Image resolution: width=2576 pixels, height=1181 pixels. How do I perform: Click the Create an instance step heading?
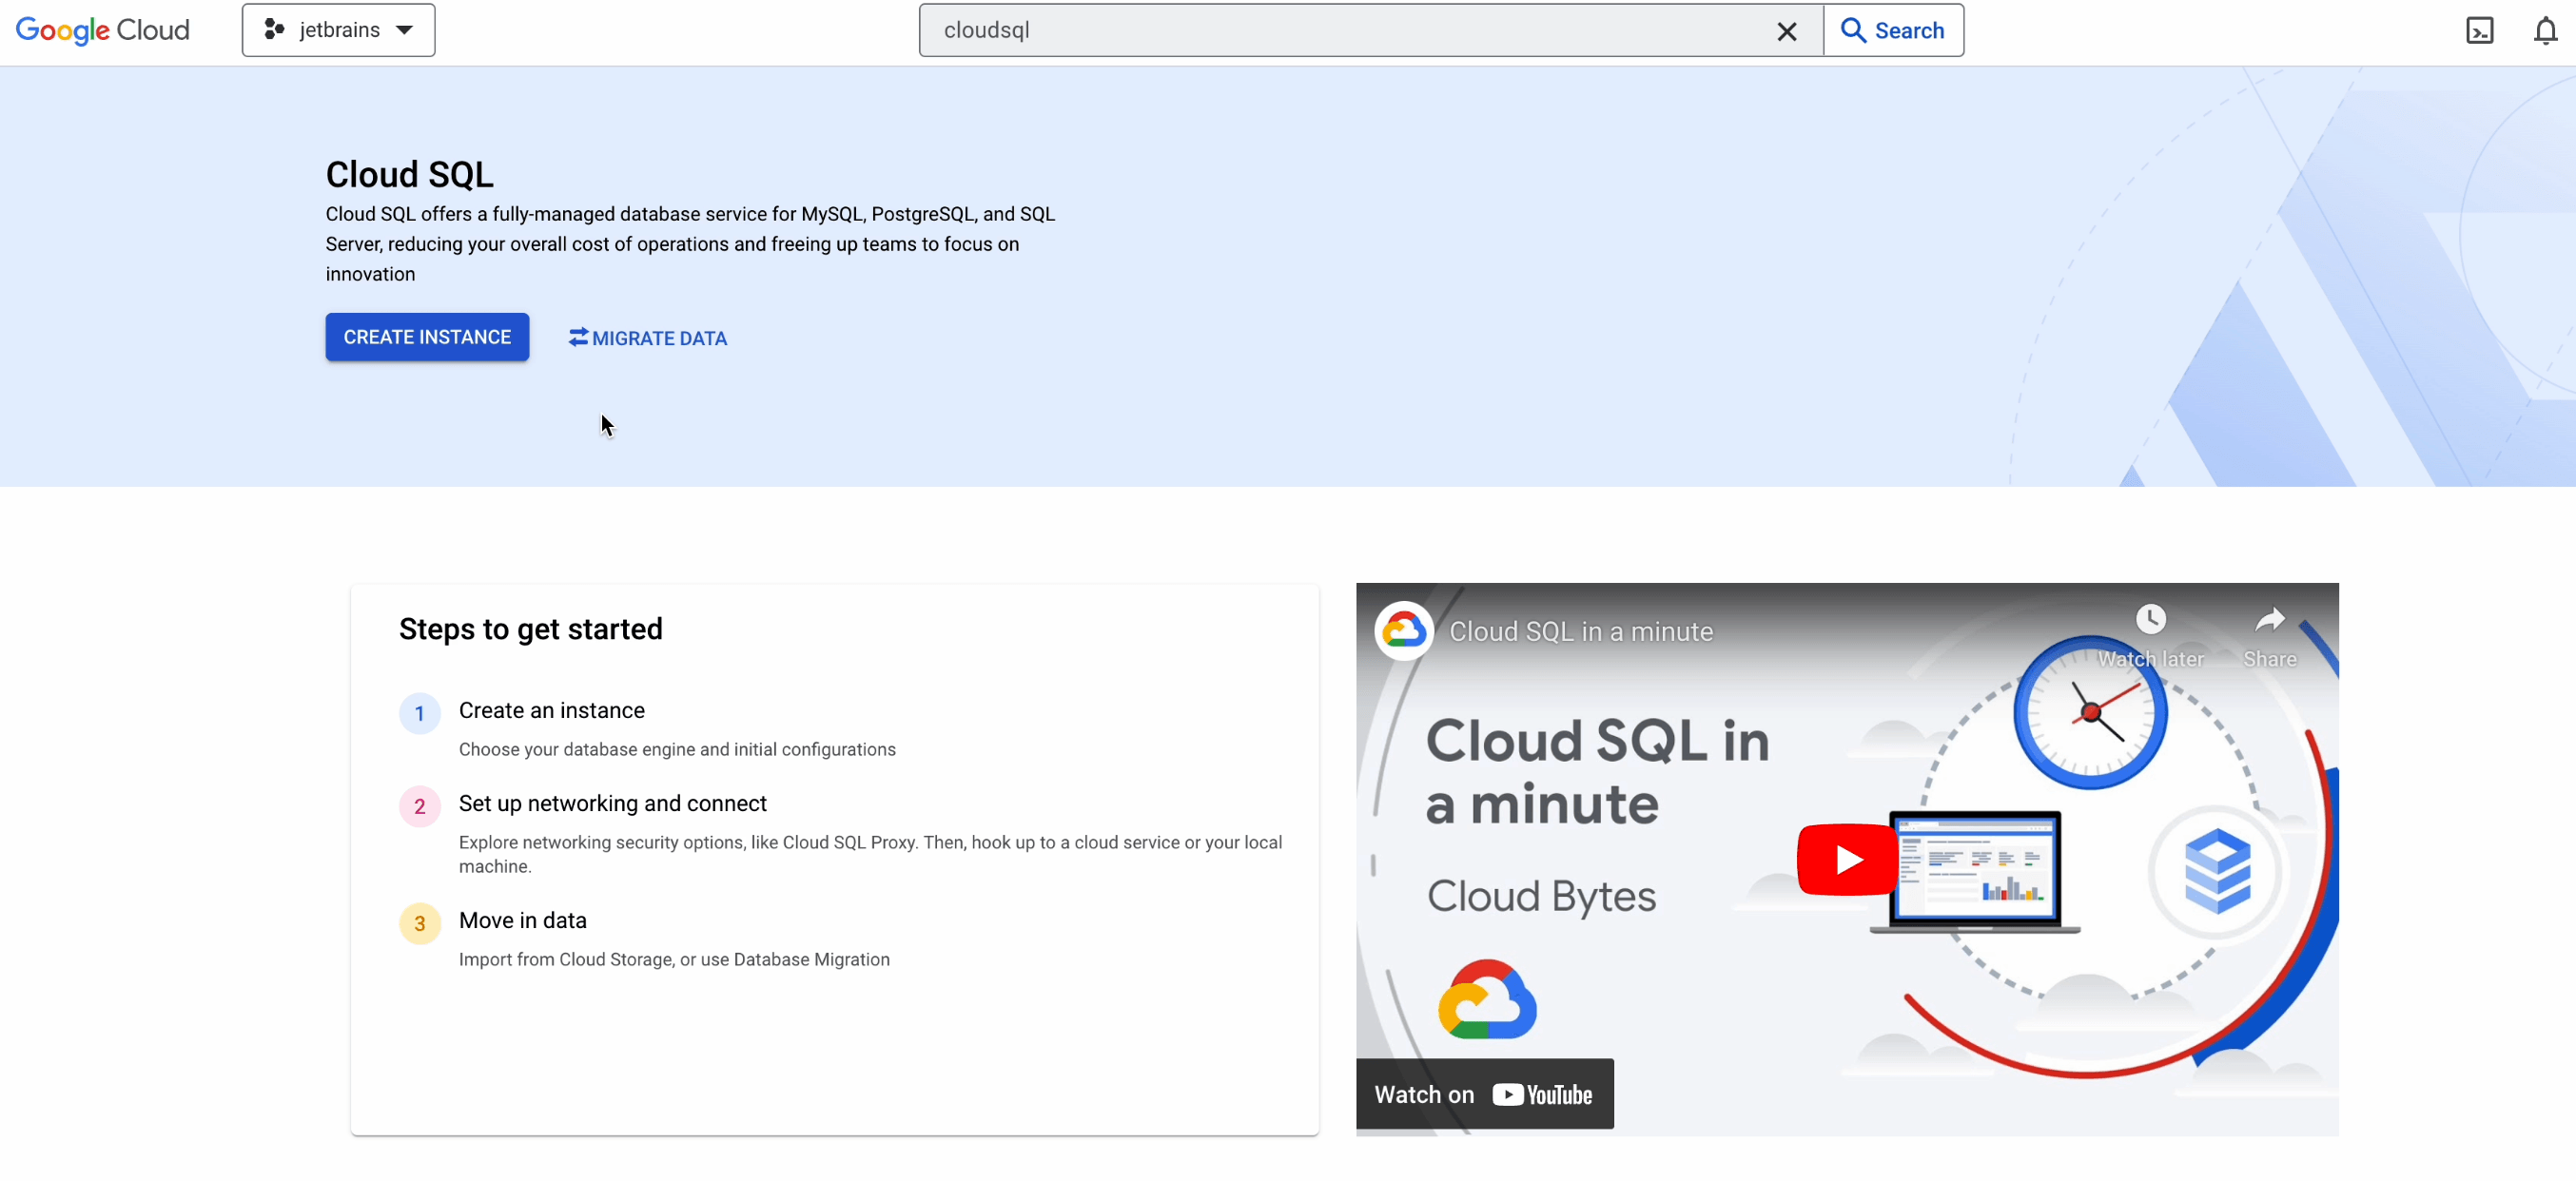[x=551, y=710]
